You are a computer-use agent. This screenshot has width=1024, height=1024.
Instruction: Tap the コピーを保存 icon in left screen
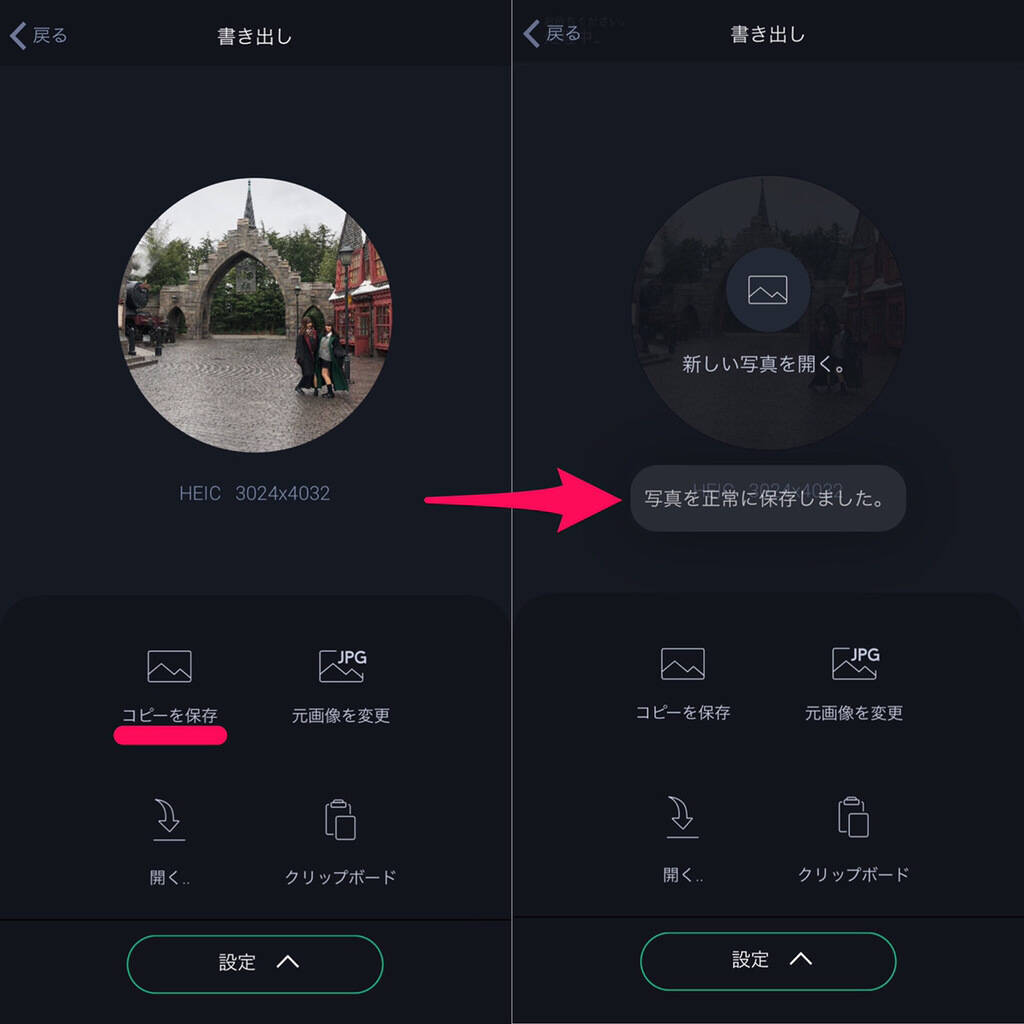pyautogui.click(x=169, y=666)
